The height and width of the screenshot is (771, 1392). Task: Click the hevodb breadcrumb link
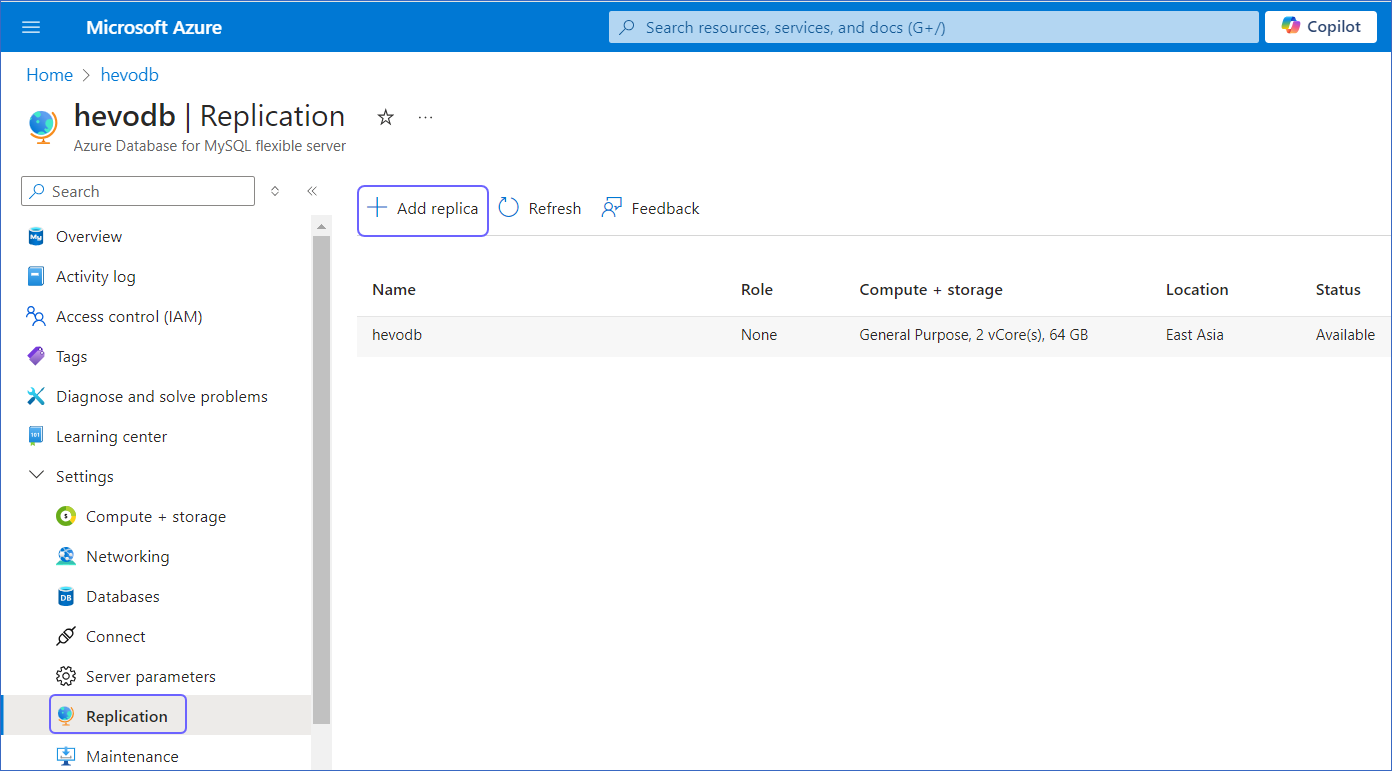point(130,75)
